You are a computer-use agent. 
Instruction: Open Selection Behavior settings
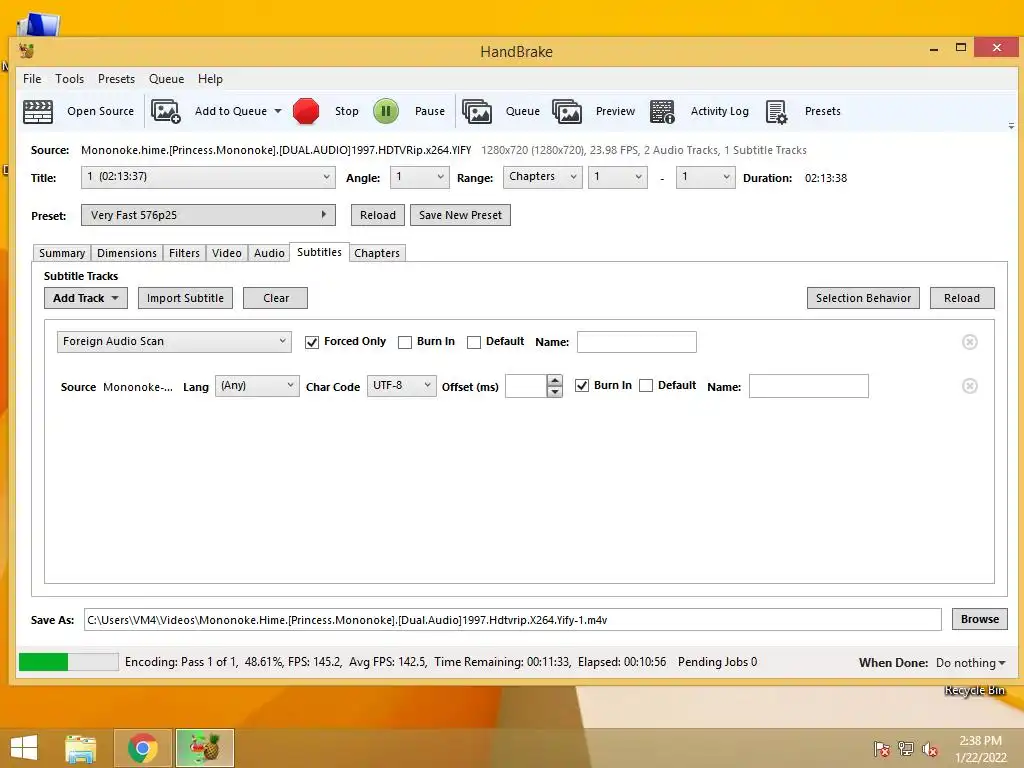863,298
